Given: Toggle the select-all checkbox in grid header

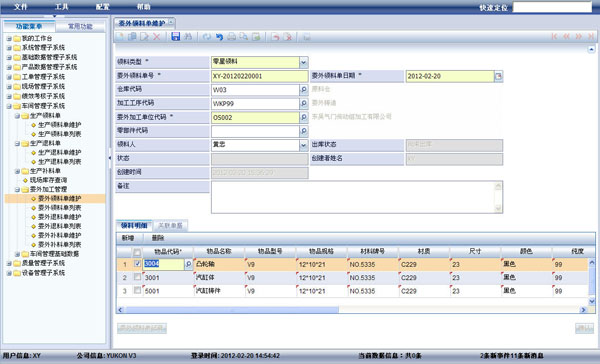Looking at the screenshot, I should tap(137, 252).
